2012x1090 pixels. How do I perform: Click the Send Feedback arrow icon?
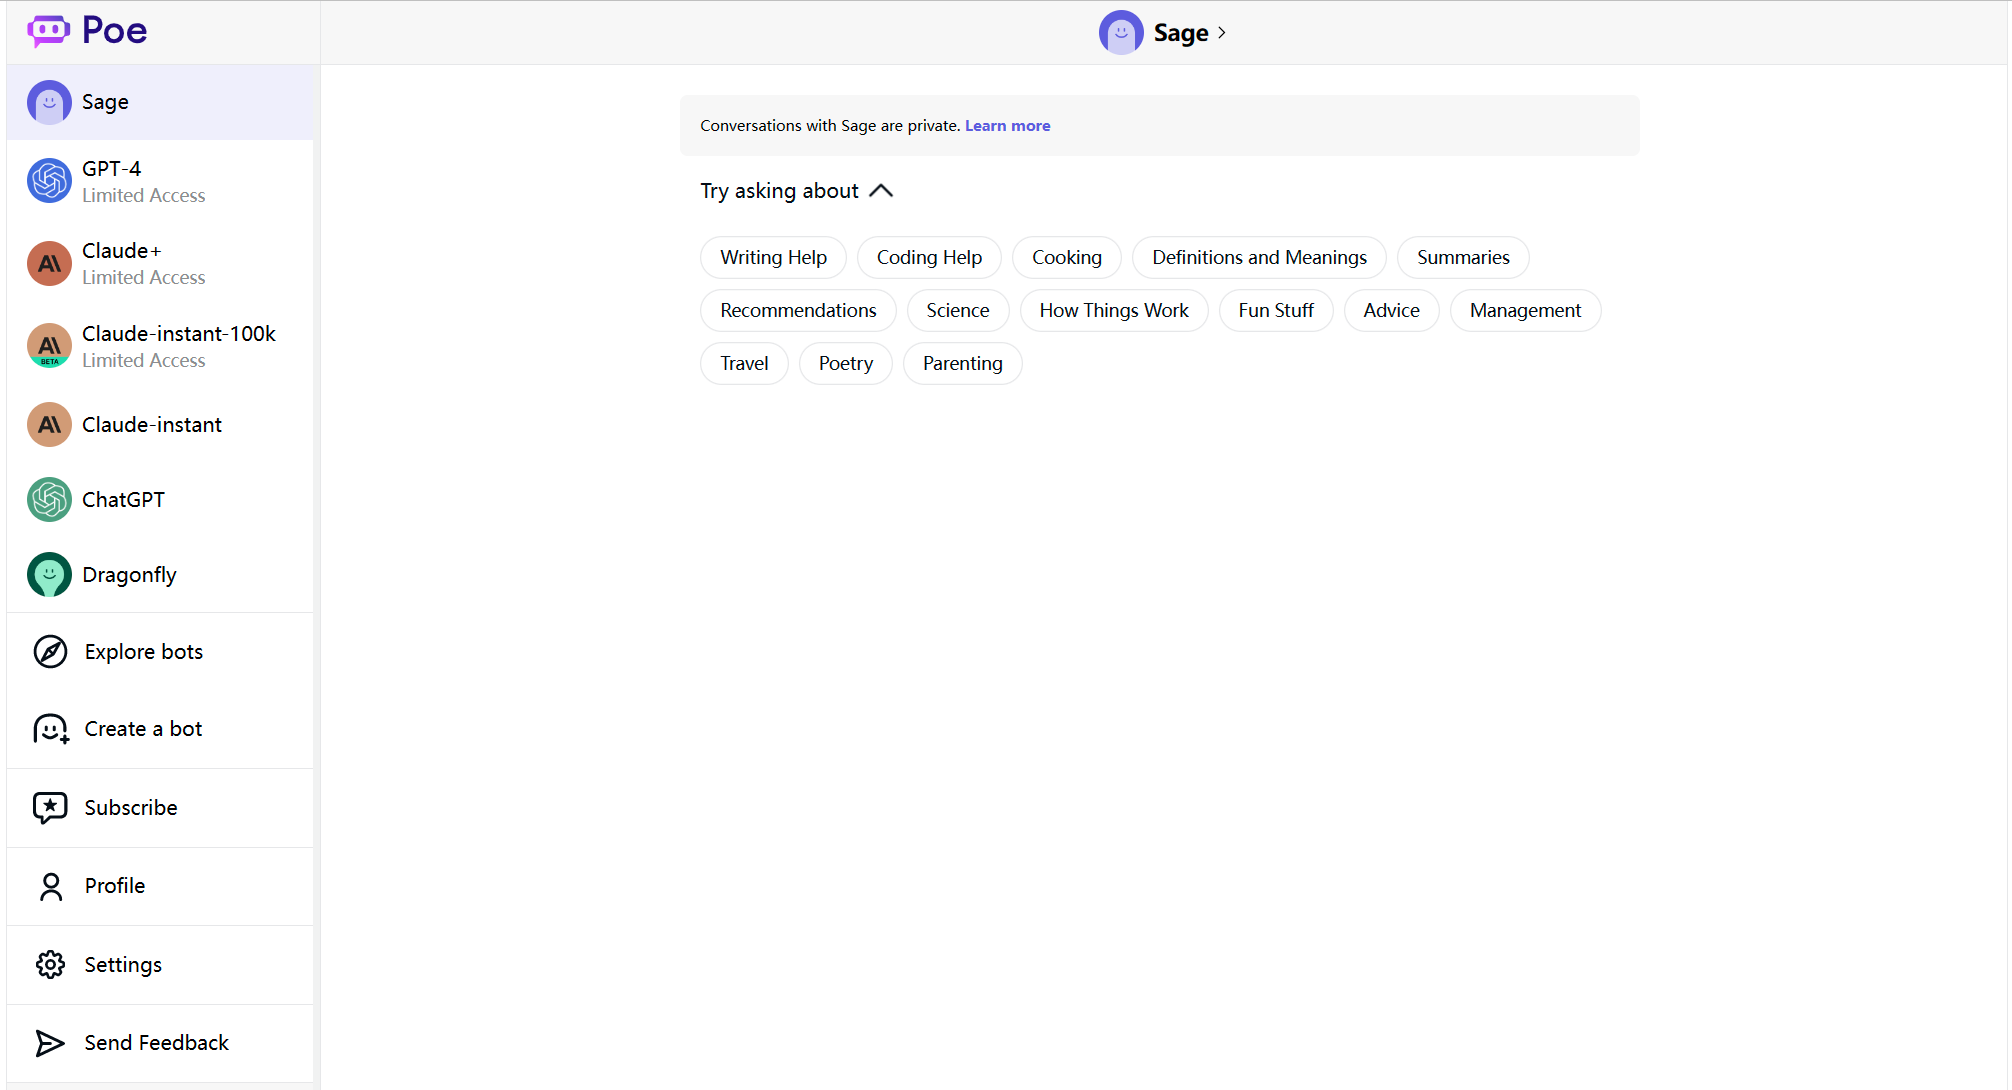click(x=50, y=1043)
